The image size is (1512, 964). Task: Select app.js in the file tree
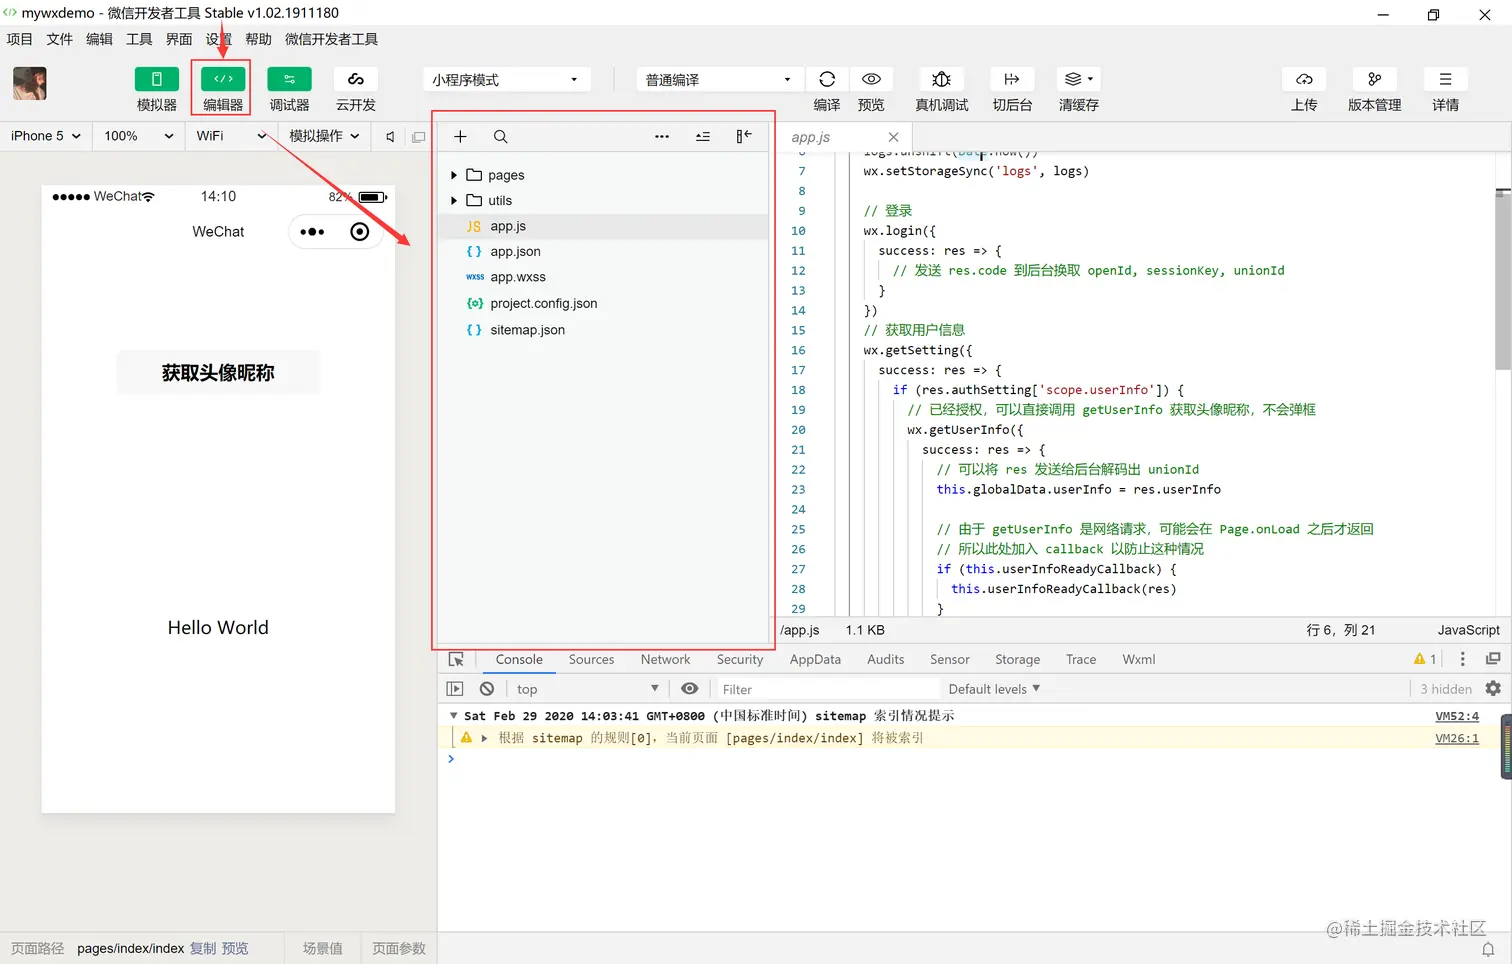603,227
